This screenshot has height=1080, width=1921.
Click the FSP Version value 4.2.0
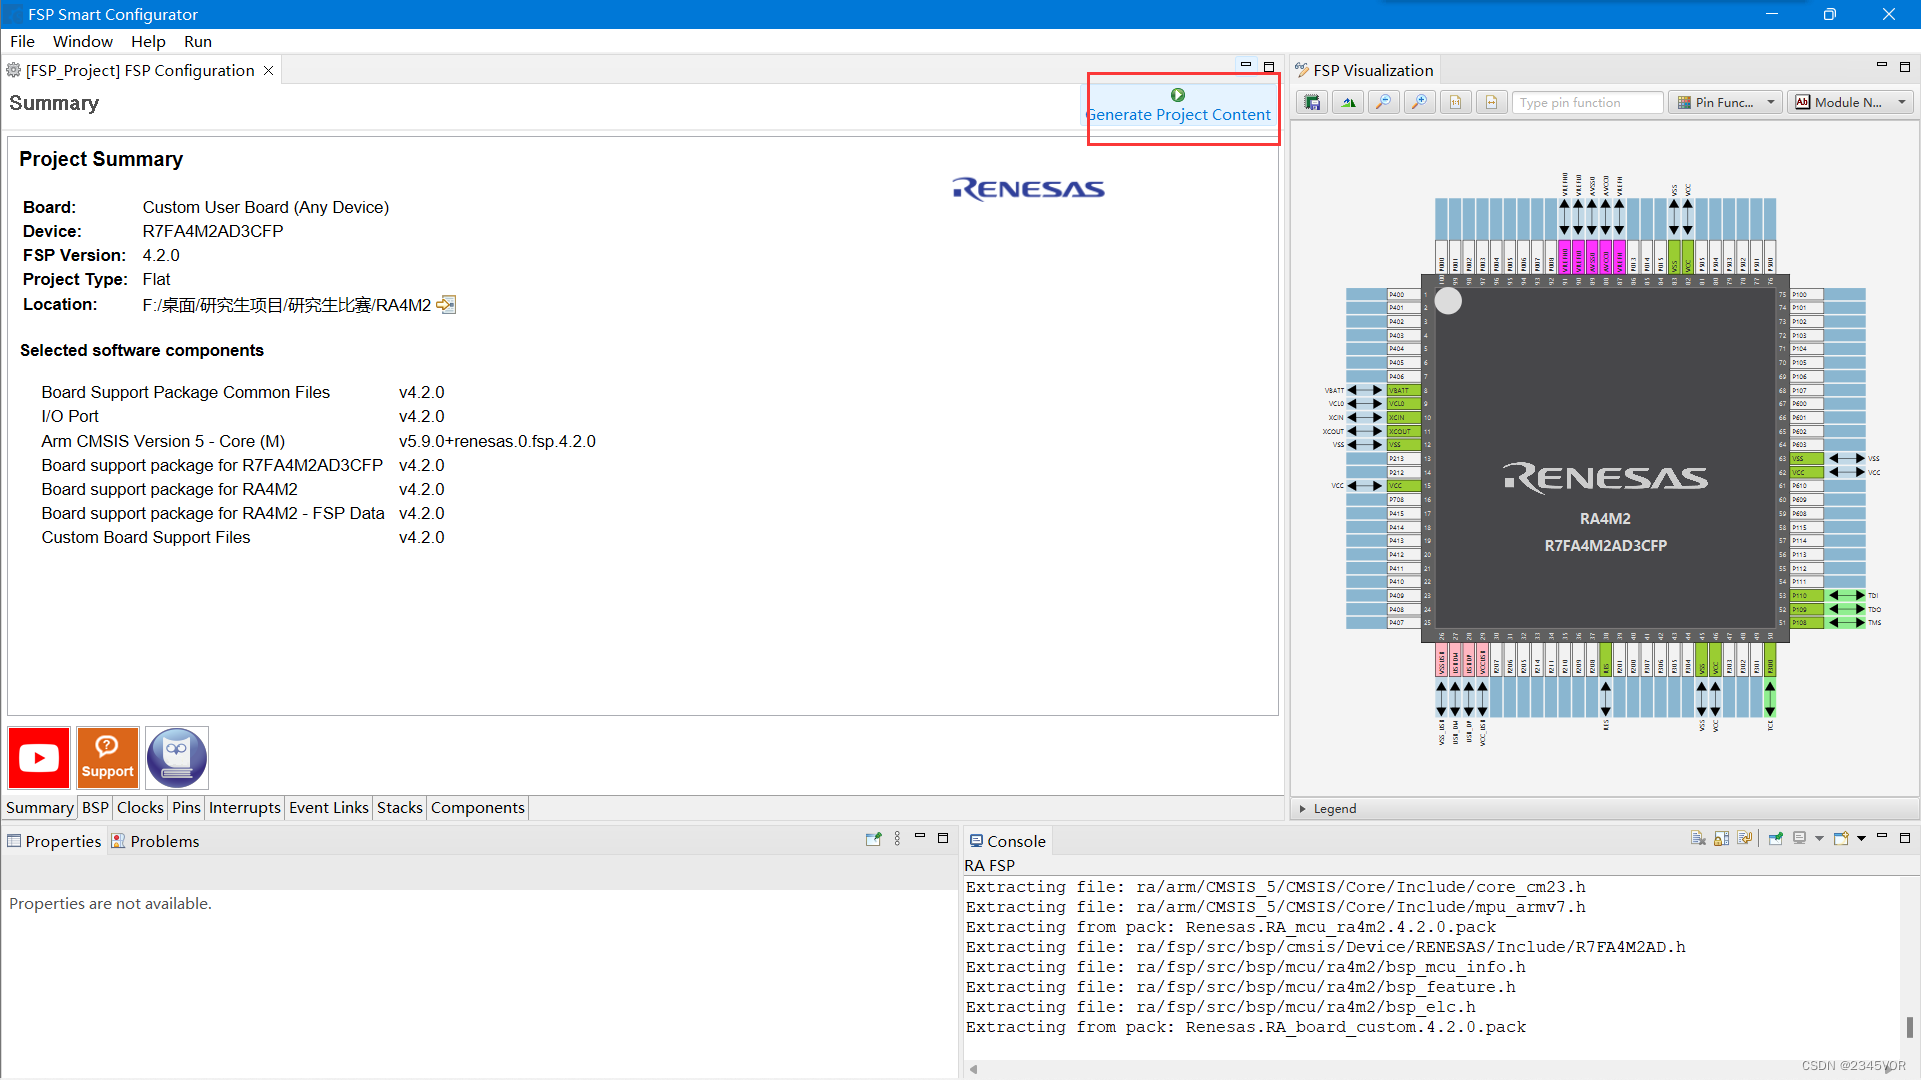[x=161, y=255]
